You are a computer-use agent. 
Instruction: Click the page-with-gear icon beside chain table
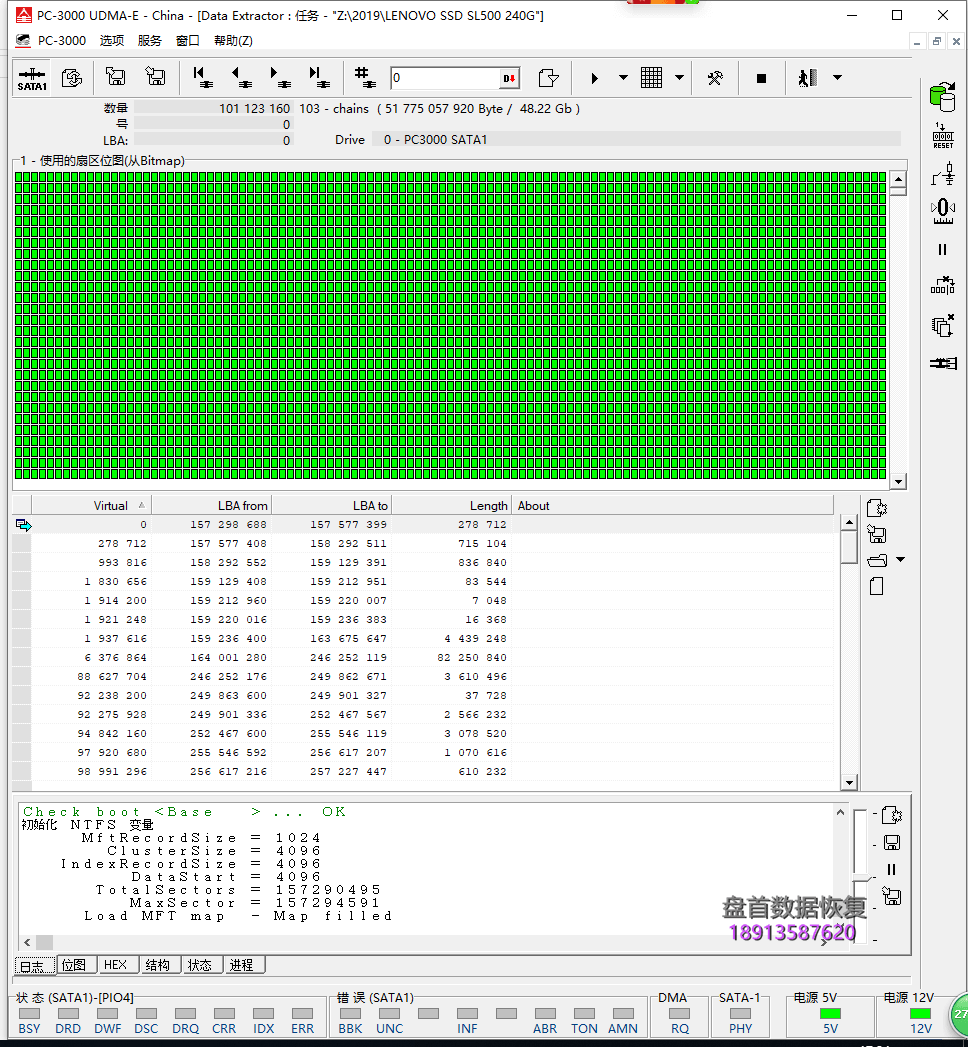pos(877,508)
